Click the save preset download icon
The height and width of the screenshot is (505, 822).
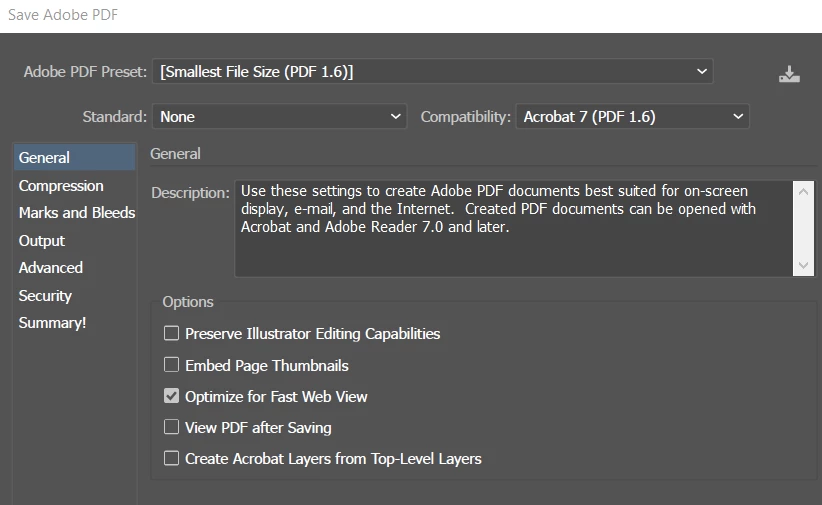coord(789,74)
